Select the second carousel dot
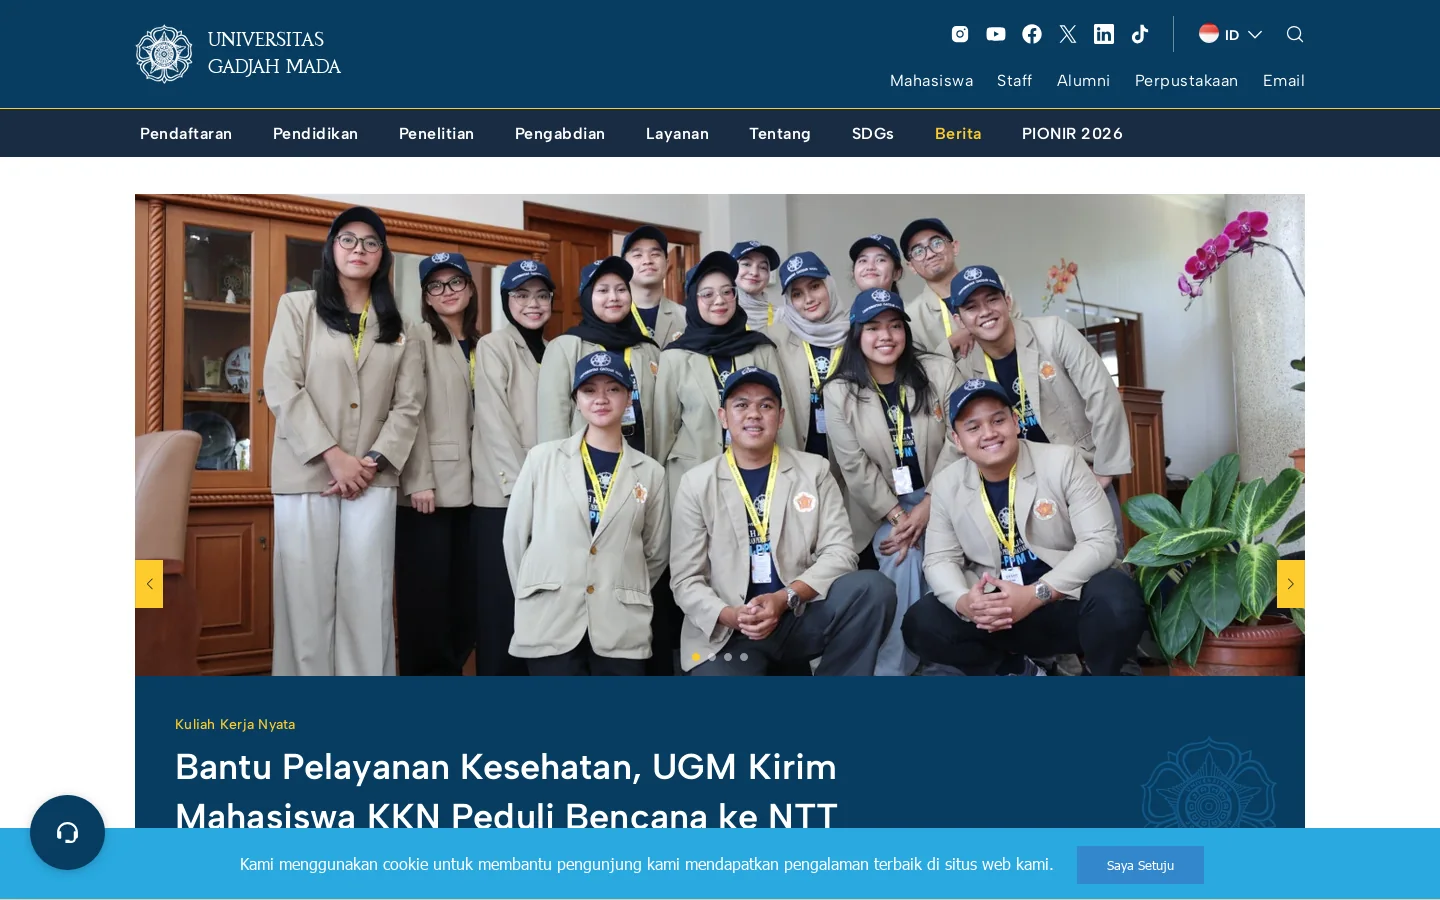This screenshot has width=1440, height=900. click(x=712, y=657)
